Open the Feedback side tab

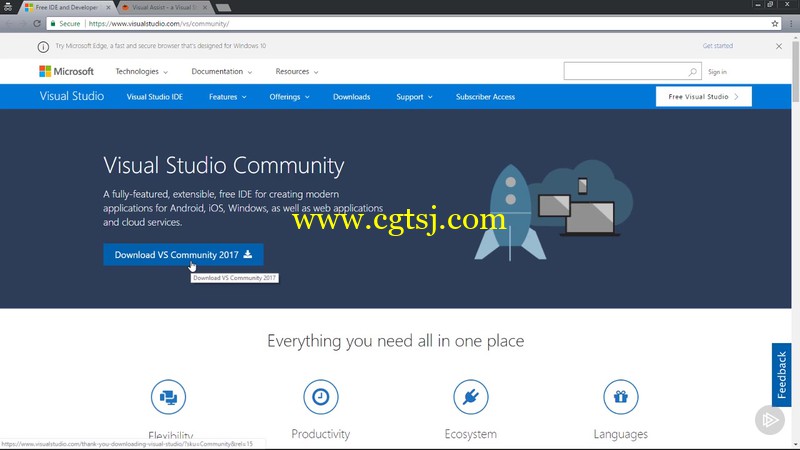pos(782,375)
